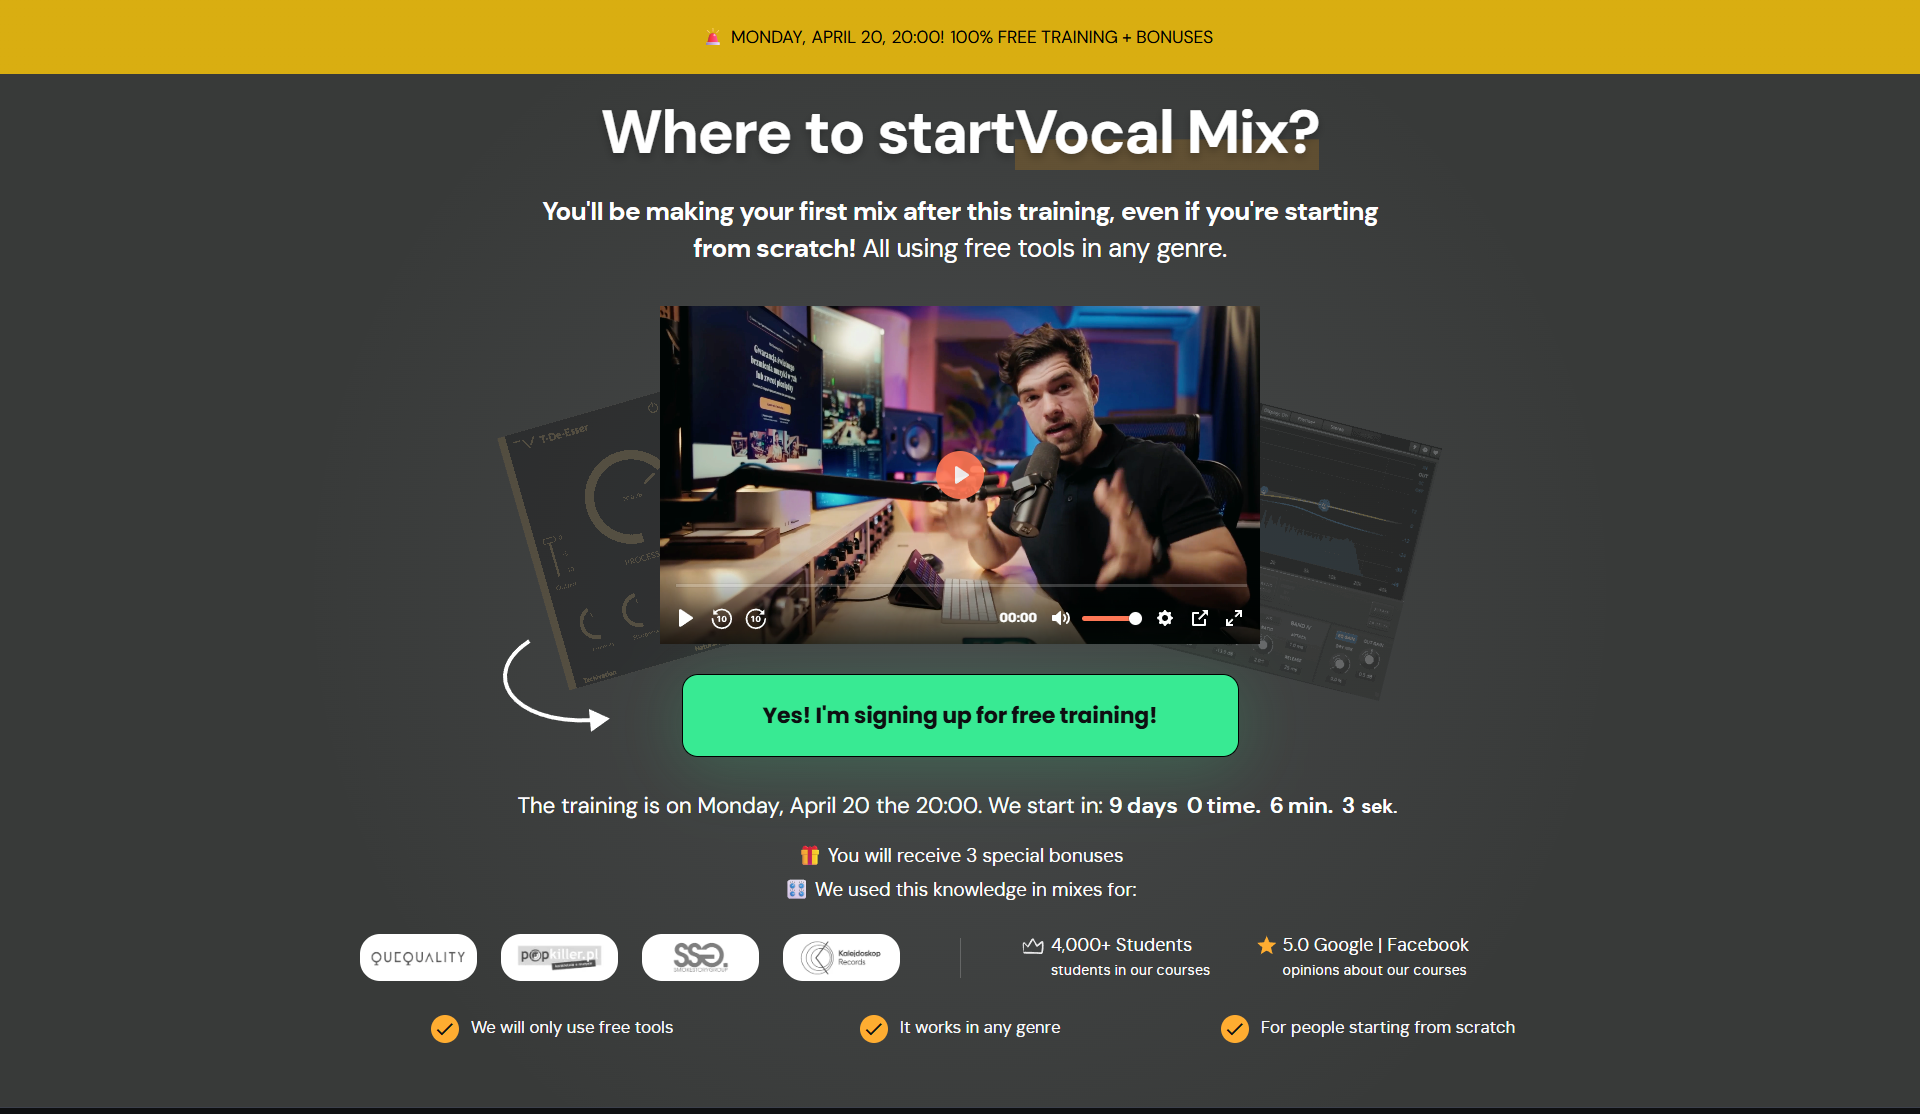Click the SSG logo badge
Viewport: 1920px width, 1114px height.
[x=700, y=957]
